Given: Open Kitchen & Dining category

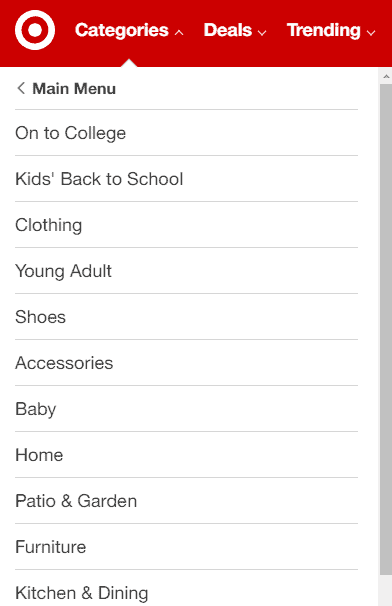Looking at the screenshot, I should (x=186, y=588).
